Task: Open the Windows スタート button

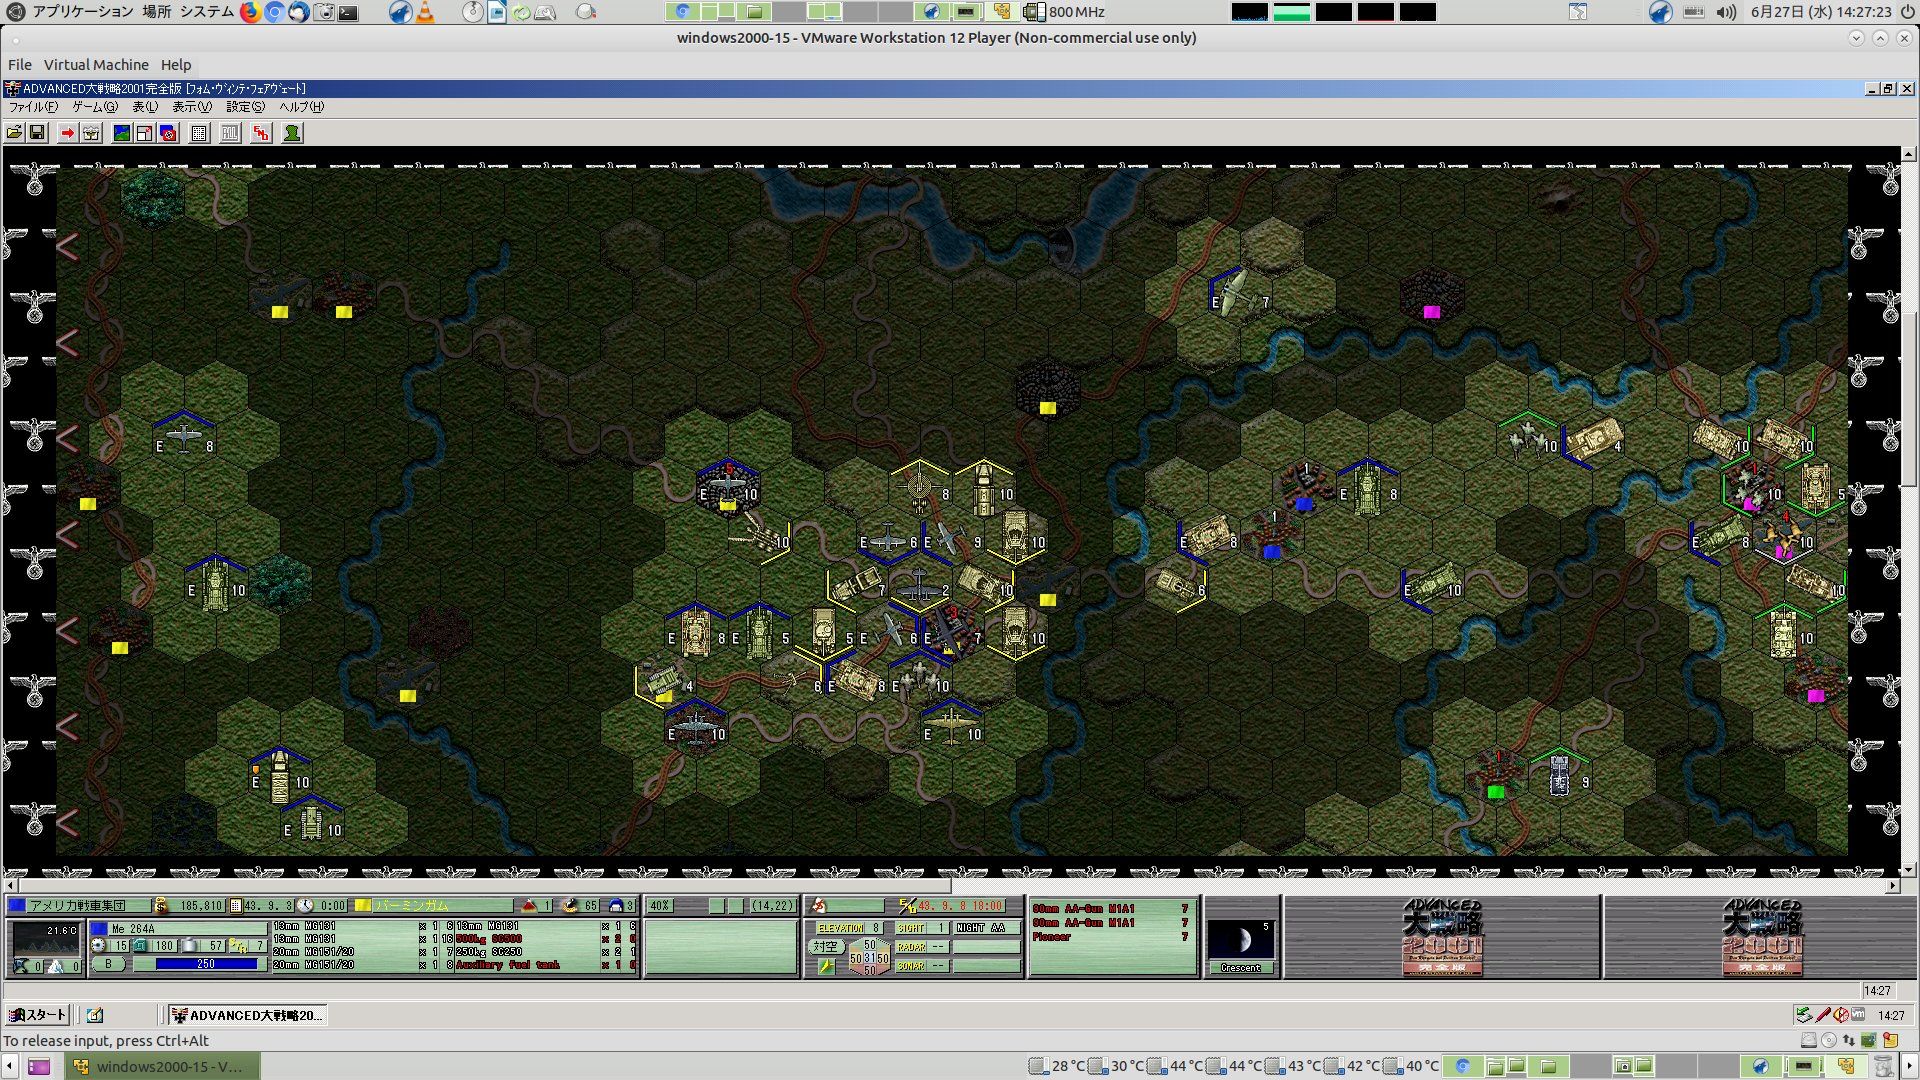Action: (38, 1015)
